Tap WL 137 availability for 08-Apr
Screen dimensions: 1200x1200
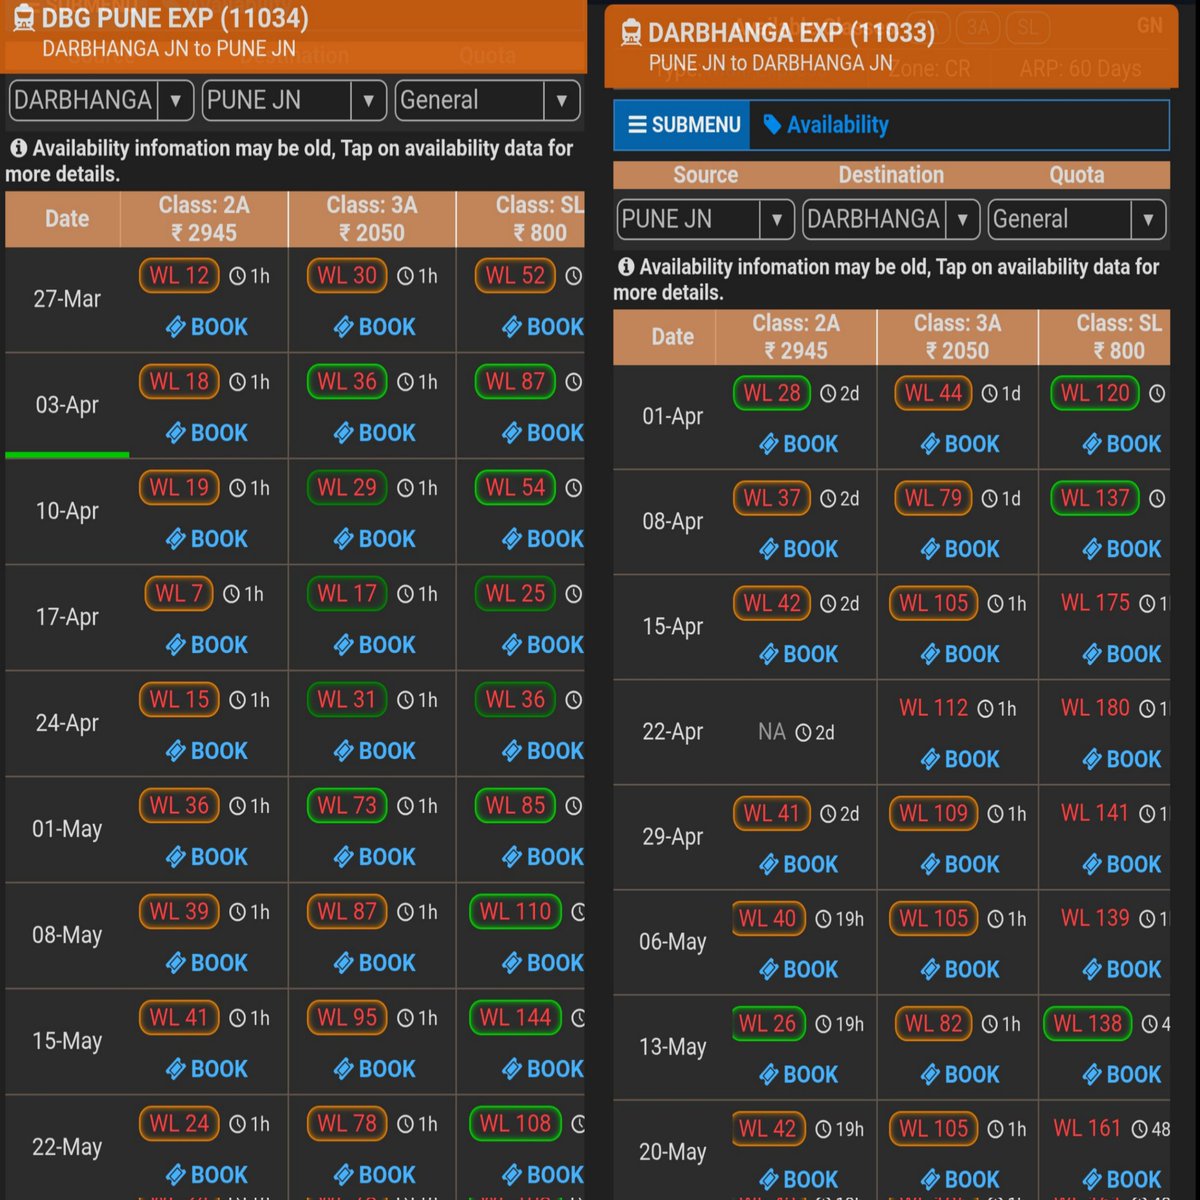coord(1095,498)
